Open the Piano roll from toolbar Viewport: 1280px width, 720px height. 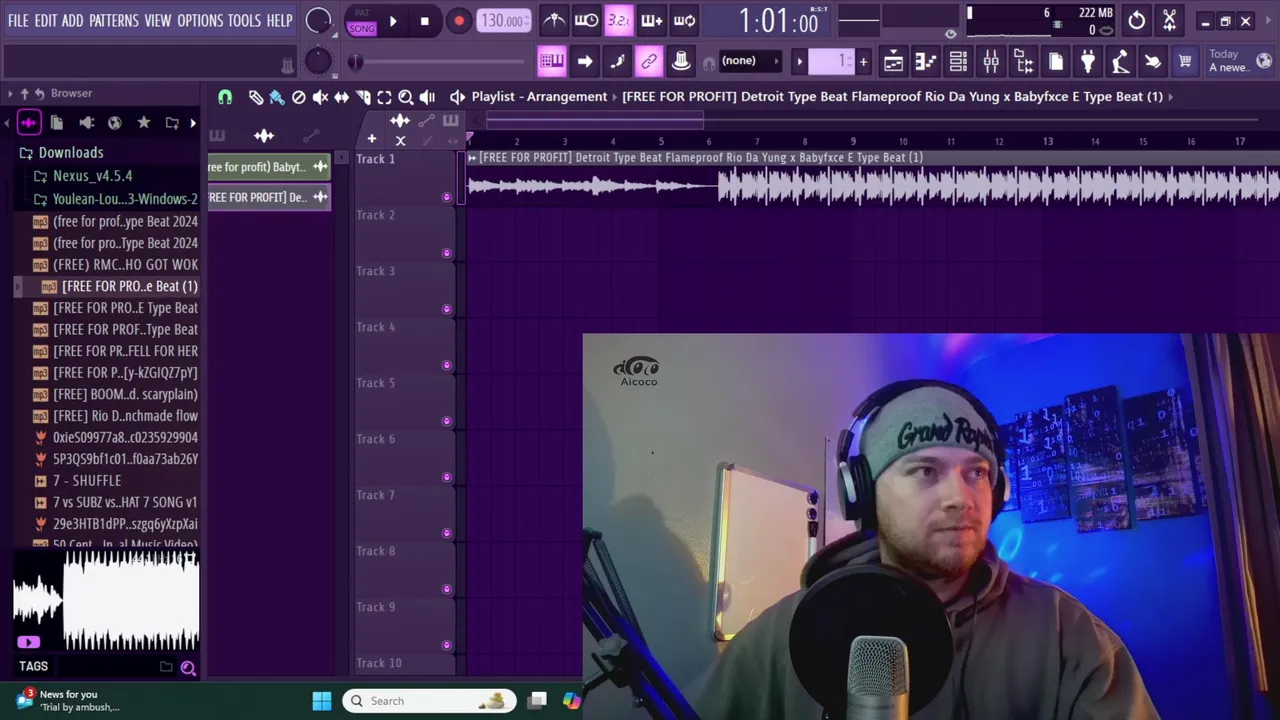[x=925, y=62]
